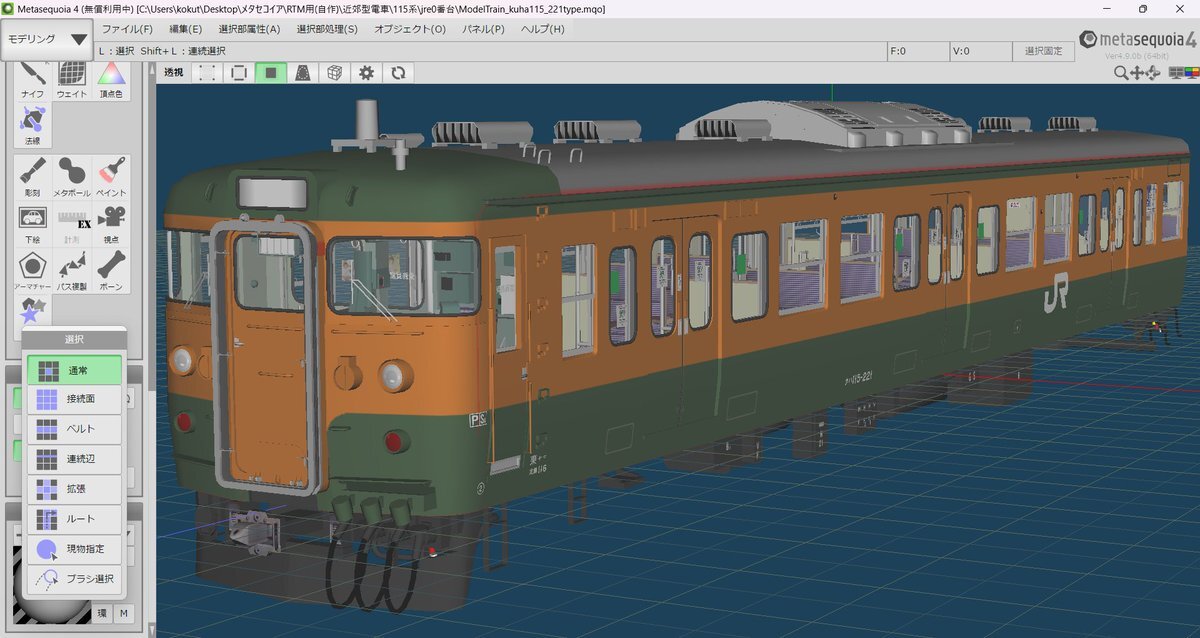The width and height of the screenshot is (1200, 638).
Task: Select the ペイント (Paint) tool
Action: (x=111, y=176)
